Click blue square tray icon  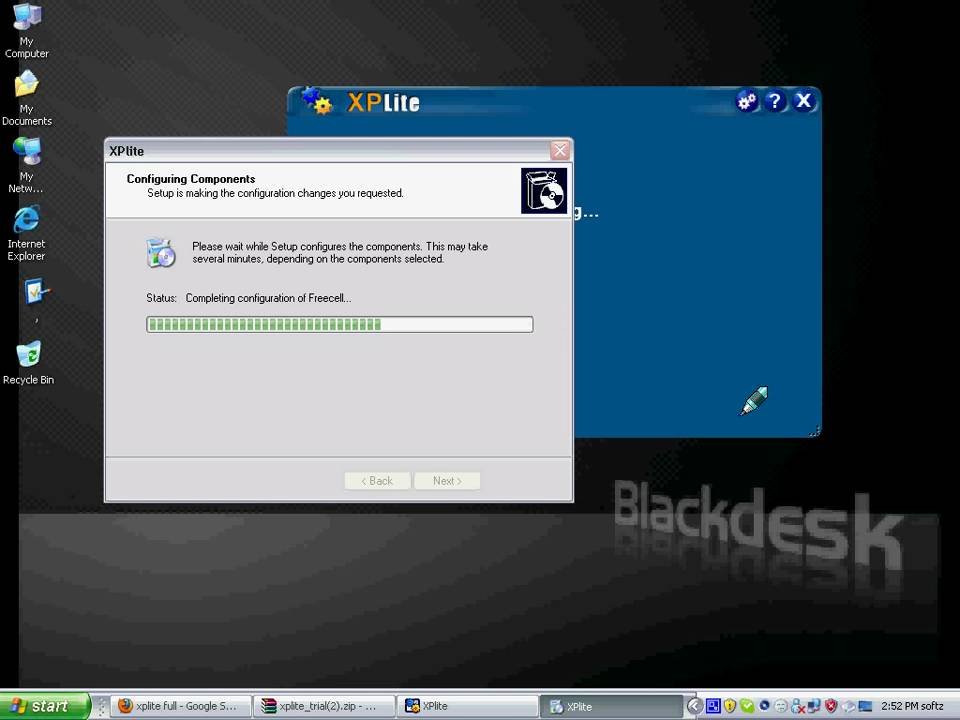tap(713, 706)
